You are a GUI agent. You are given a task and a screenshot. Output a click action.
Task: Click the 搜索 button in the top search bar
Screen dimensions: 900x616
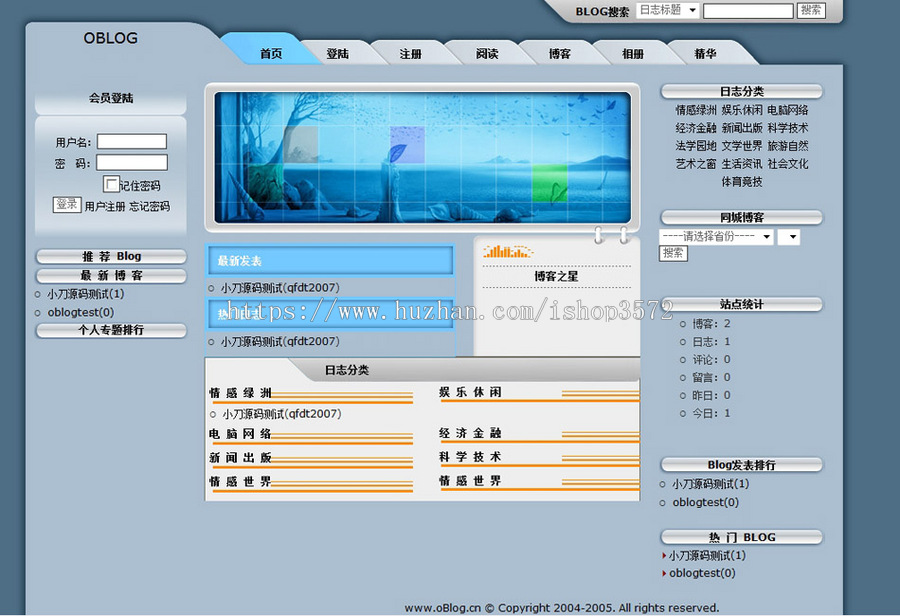pyautogui.click(x=810, y=11)
